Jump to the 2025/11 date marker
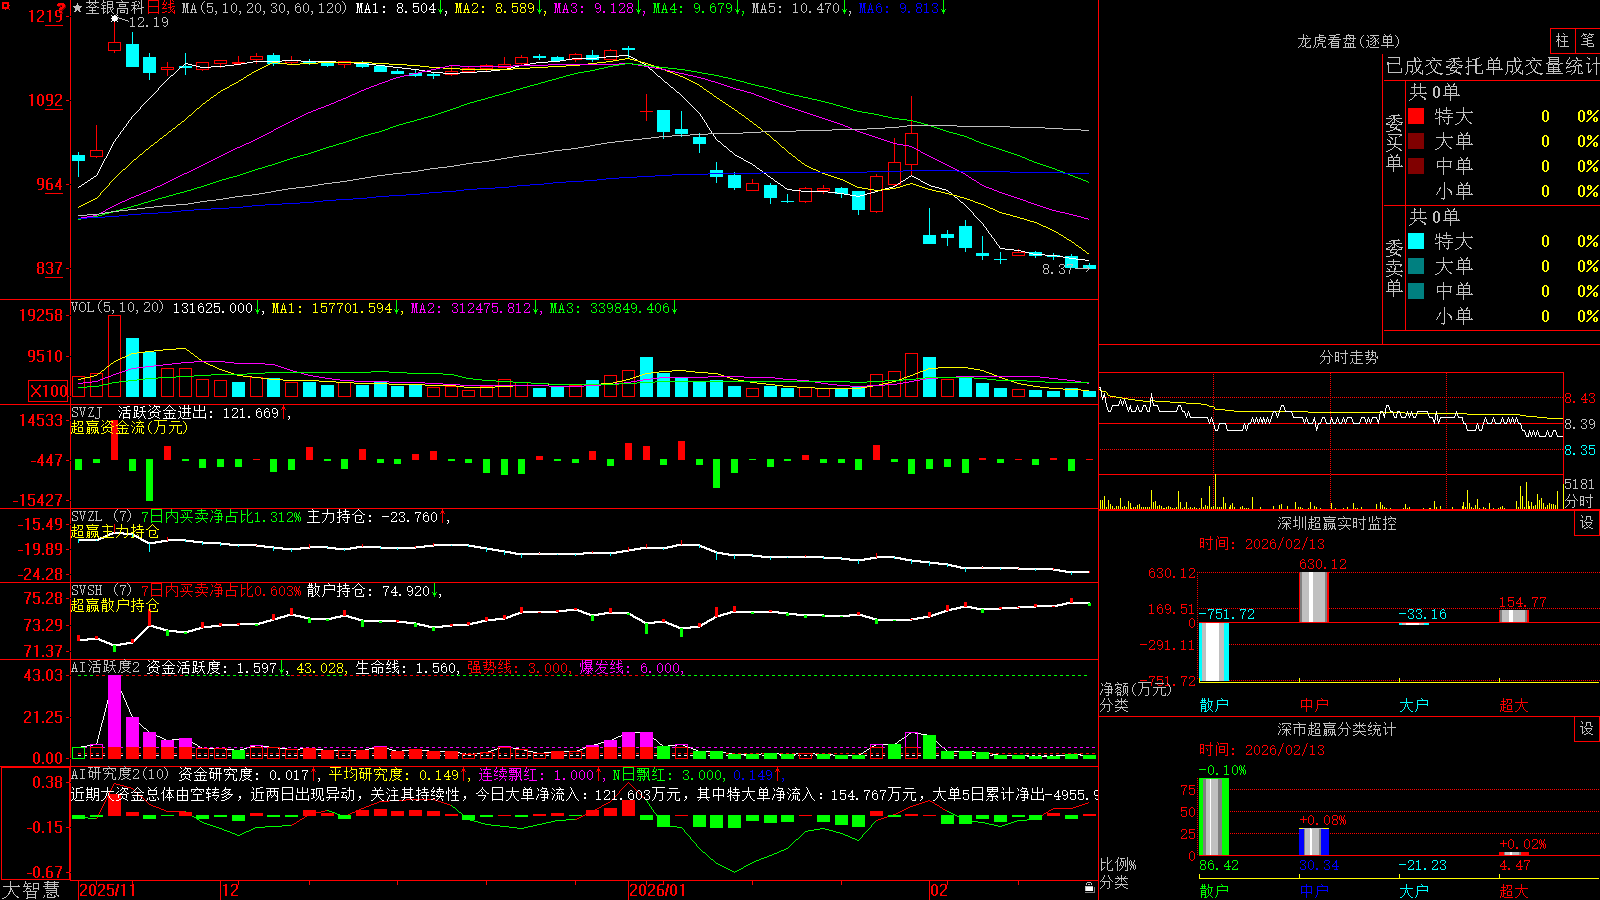The image size is (1600, 900). coord(107,890)
